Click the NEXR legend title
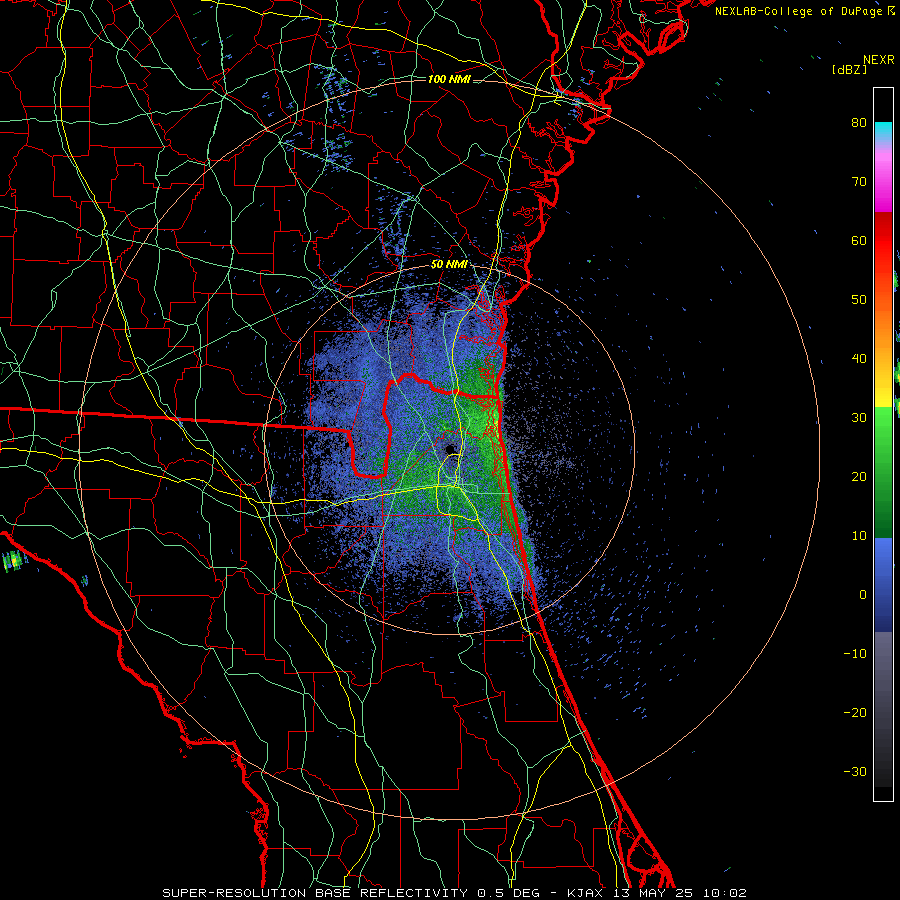 pos(878,60)
